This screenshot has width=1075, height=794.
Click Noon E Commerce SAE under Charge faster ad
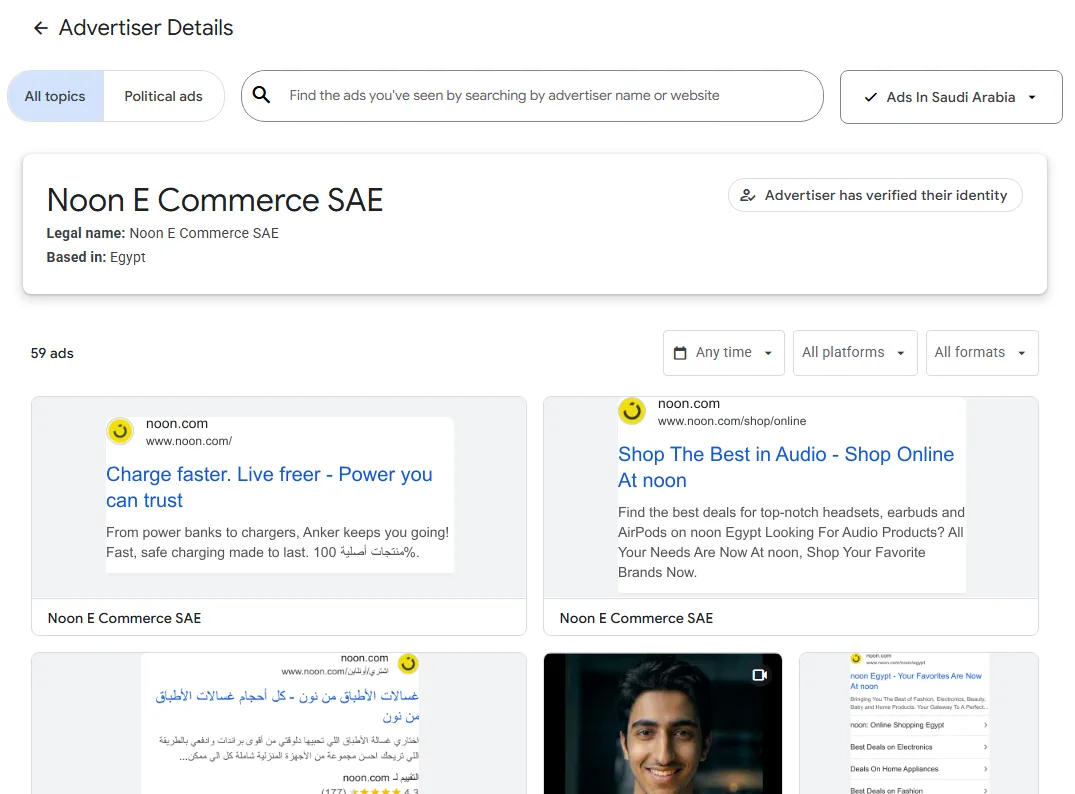[124, 618]
